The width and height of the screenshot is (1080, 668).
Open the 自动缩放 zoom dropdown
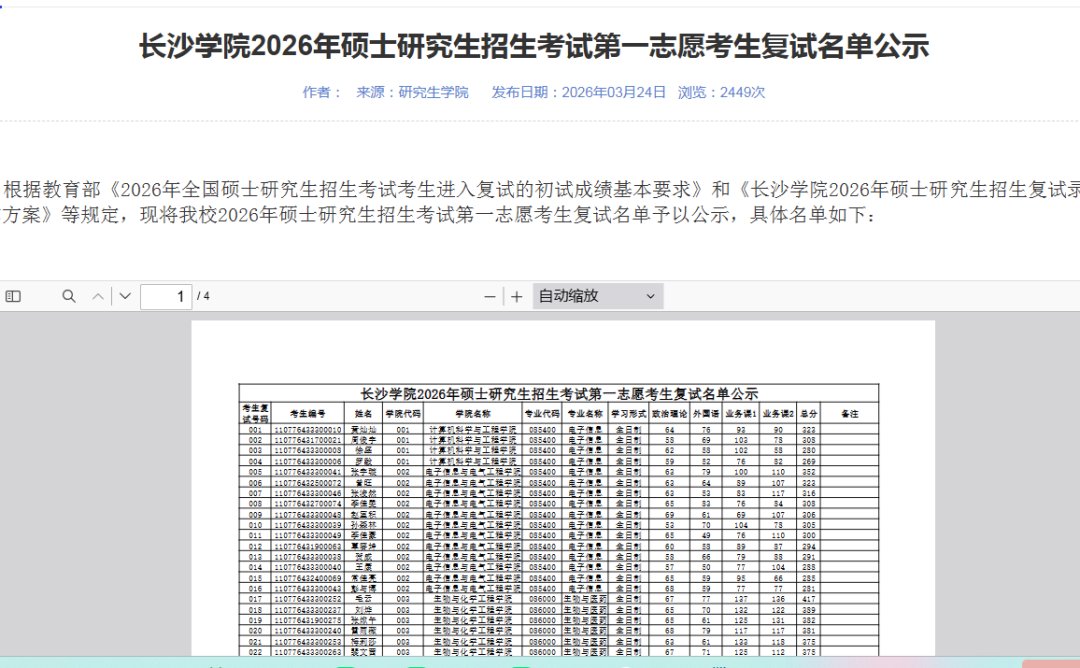(597, 296)
